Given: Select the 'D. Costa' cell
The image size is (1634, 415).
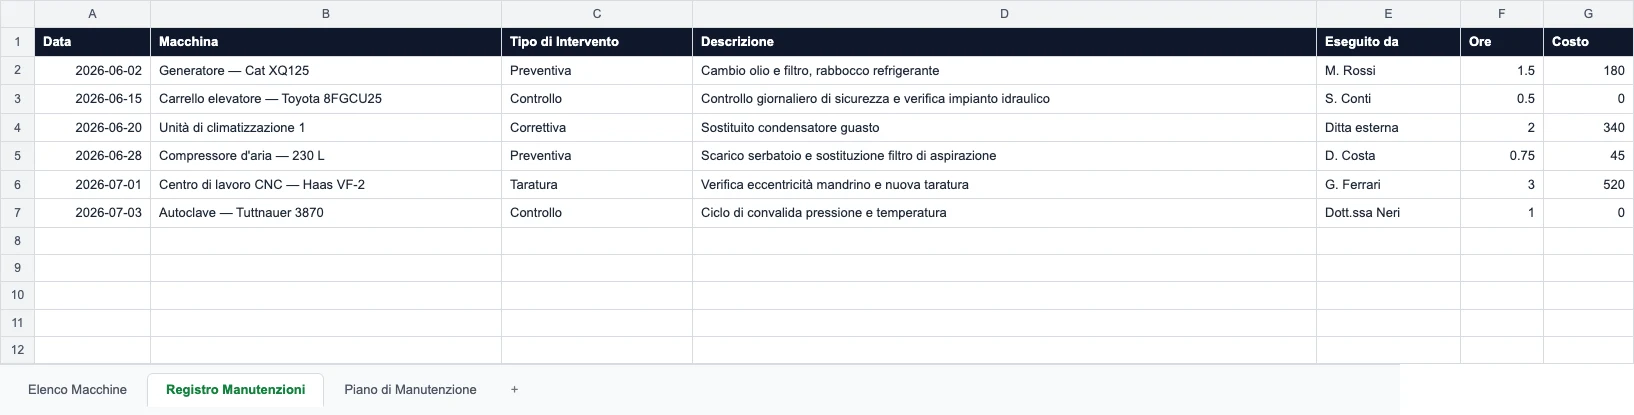Looking at the screenshot, I should point(1389,156).
